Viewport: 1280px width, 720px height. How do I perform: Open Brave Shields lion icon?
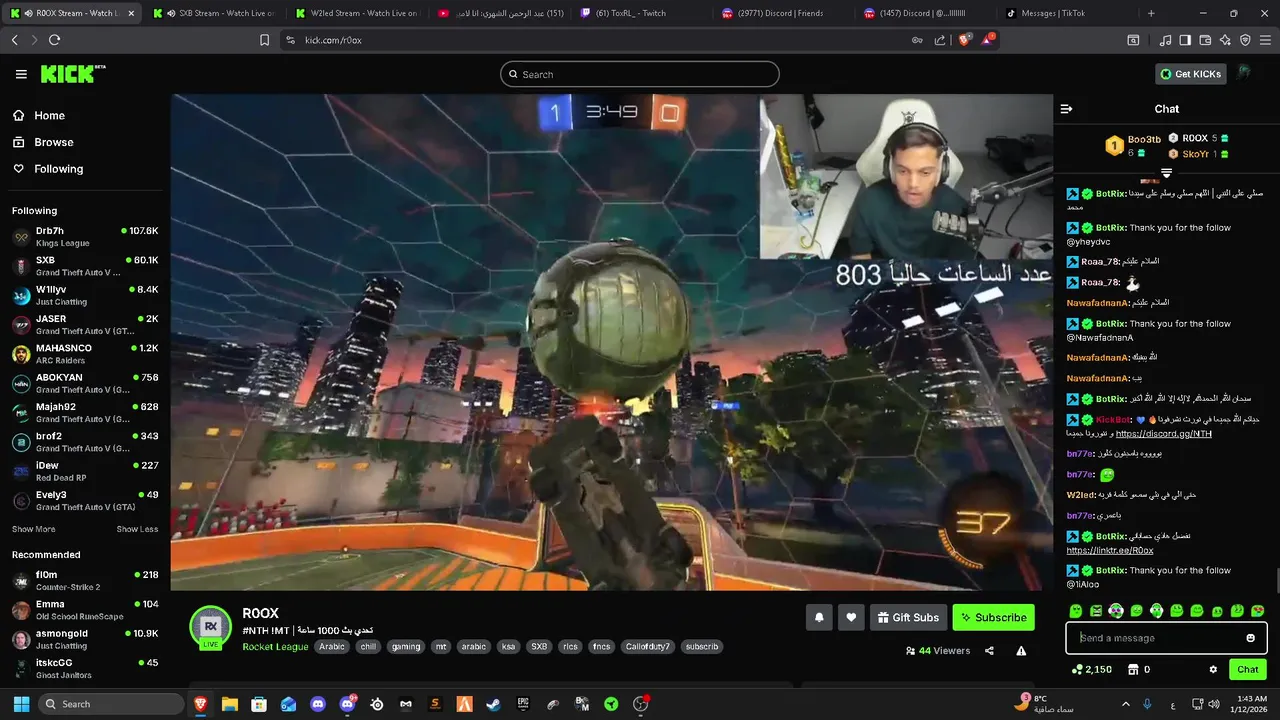(x=964, y=40)
